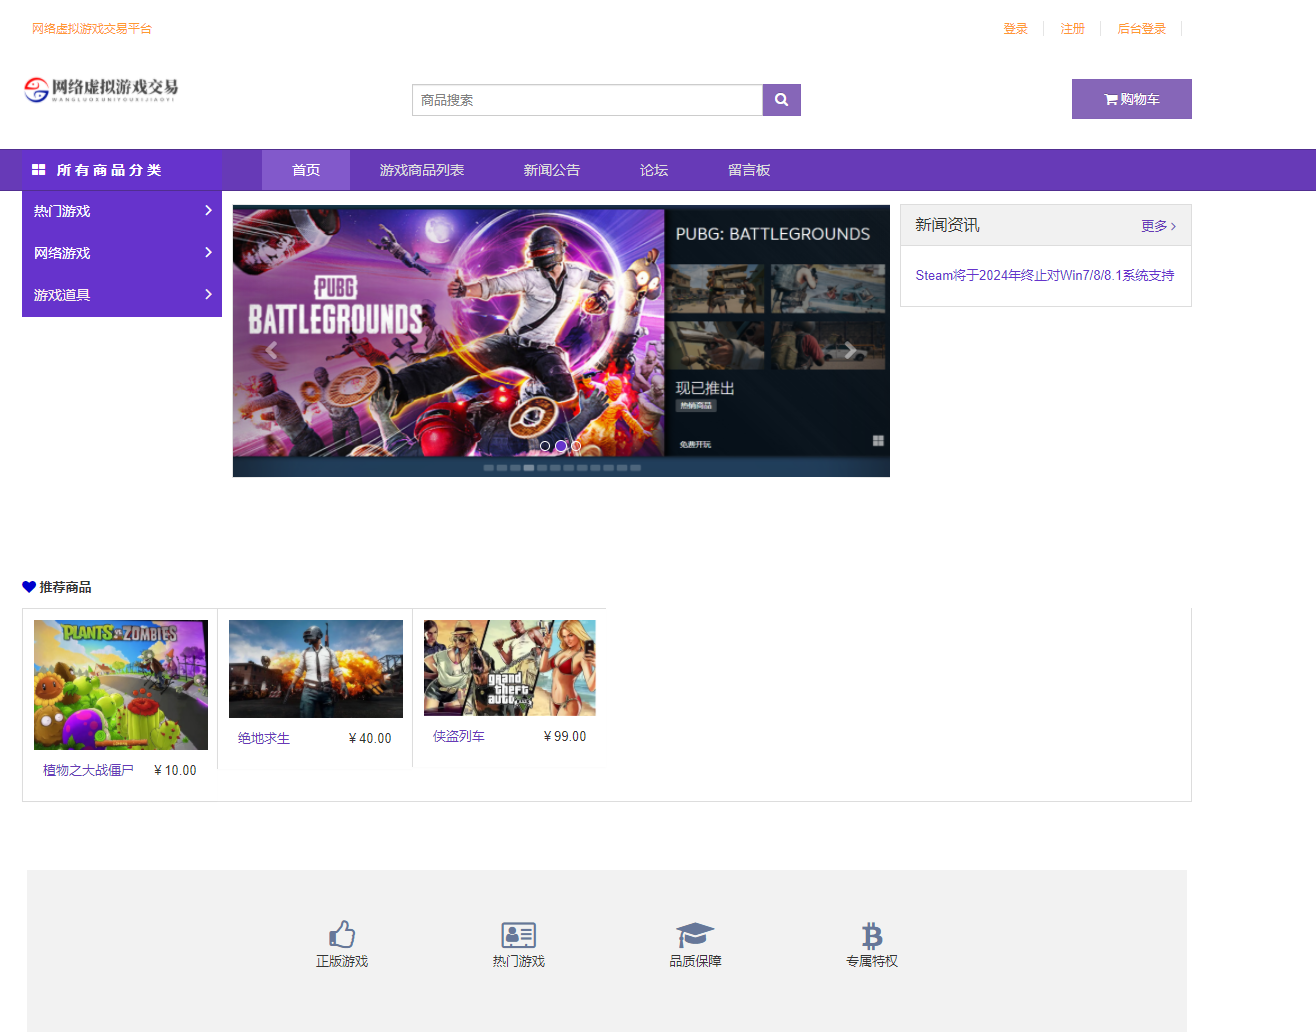Image resolution: width=1316 pixels, height=1035 pixels.
Task: Open the shopping cart (购物车)
Action: click(x=1131, y=99)
